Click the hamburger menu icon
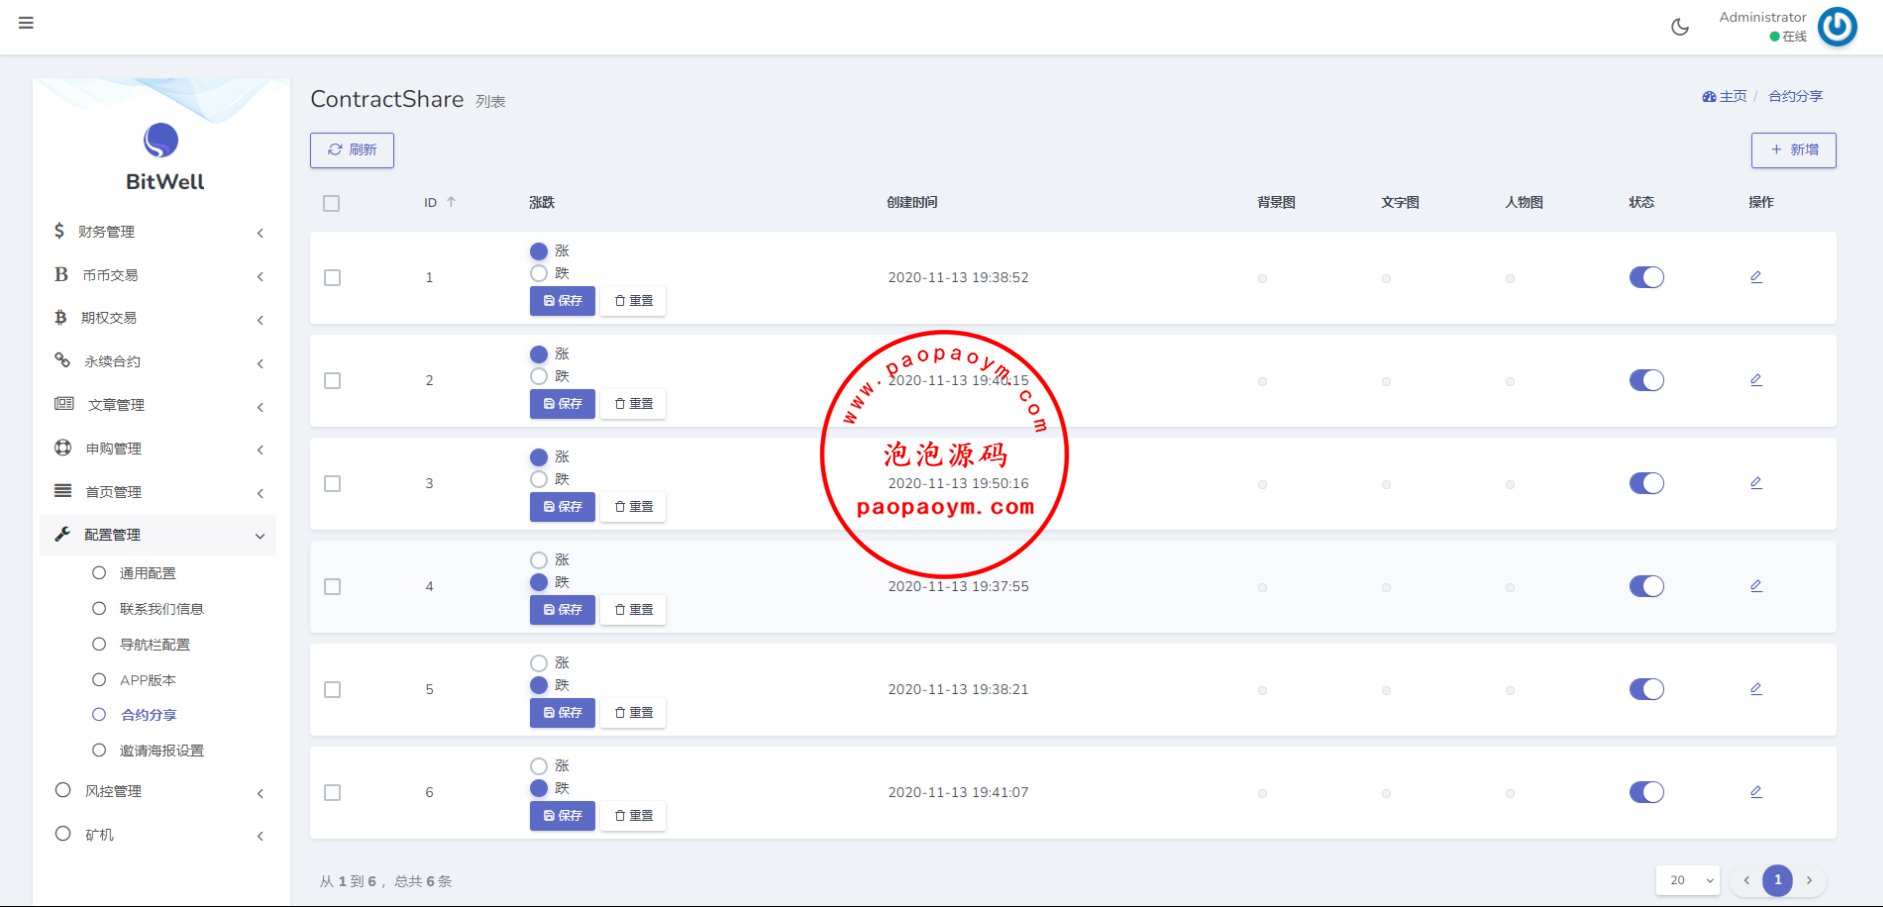1883x907 pixels. 26,23
